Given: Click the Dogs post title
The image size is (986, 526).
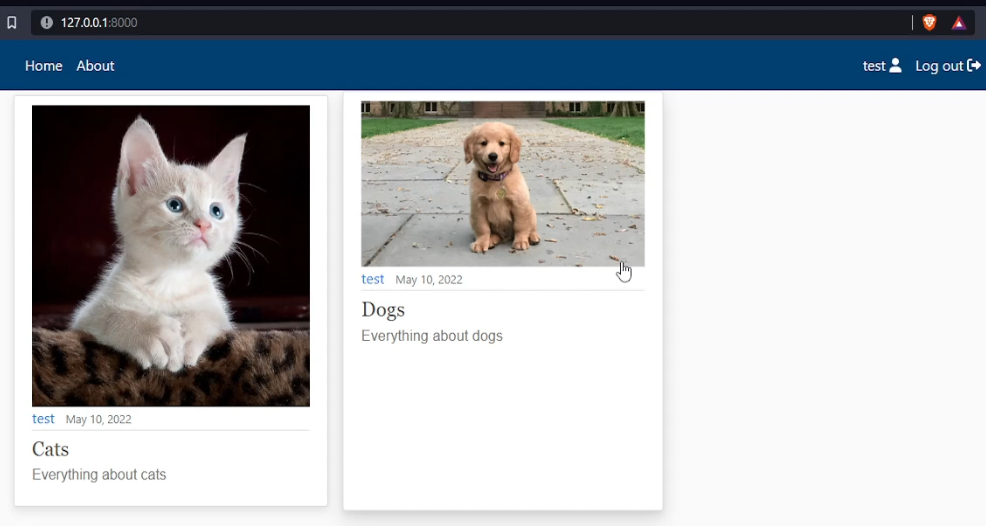Looking at the screenshot, I should point(383,310).
